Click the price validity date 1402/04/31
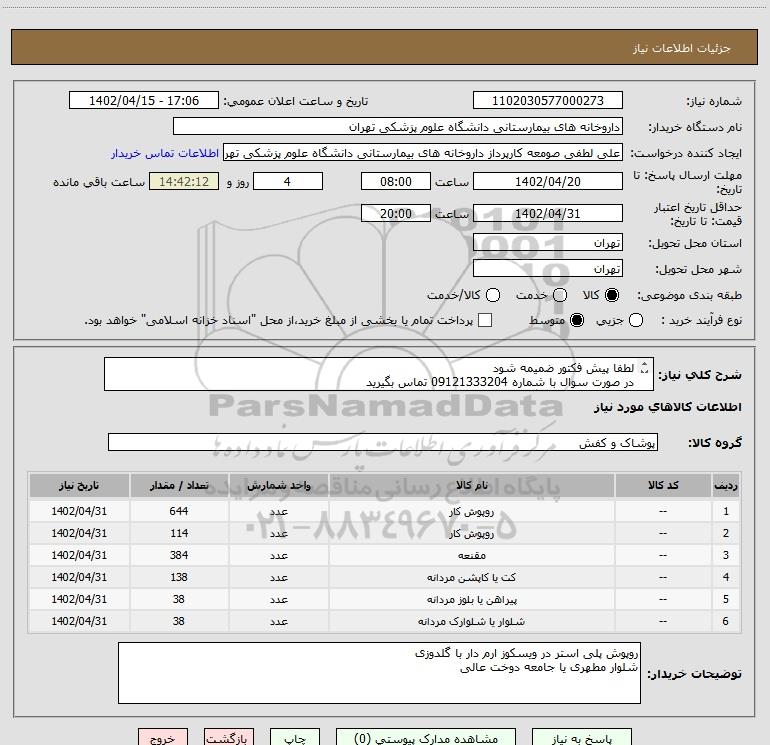 (548, 214)
